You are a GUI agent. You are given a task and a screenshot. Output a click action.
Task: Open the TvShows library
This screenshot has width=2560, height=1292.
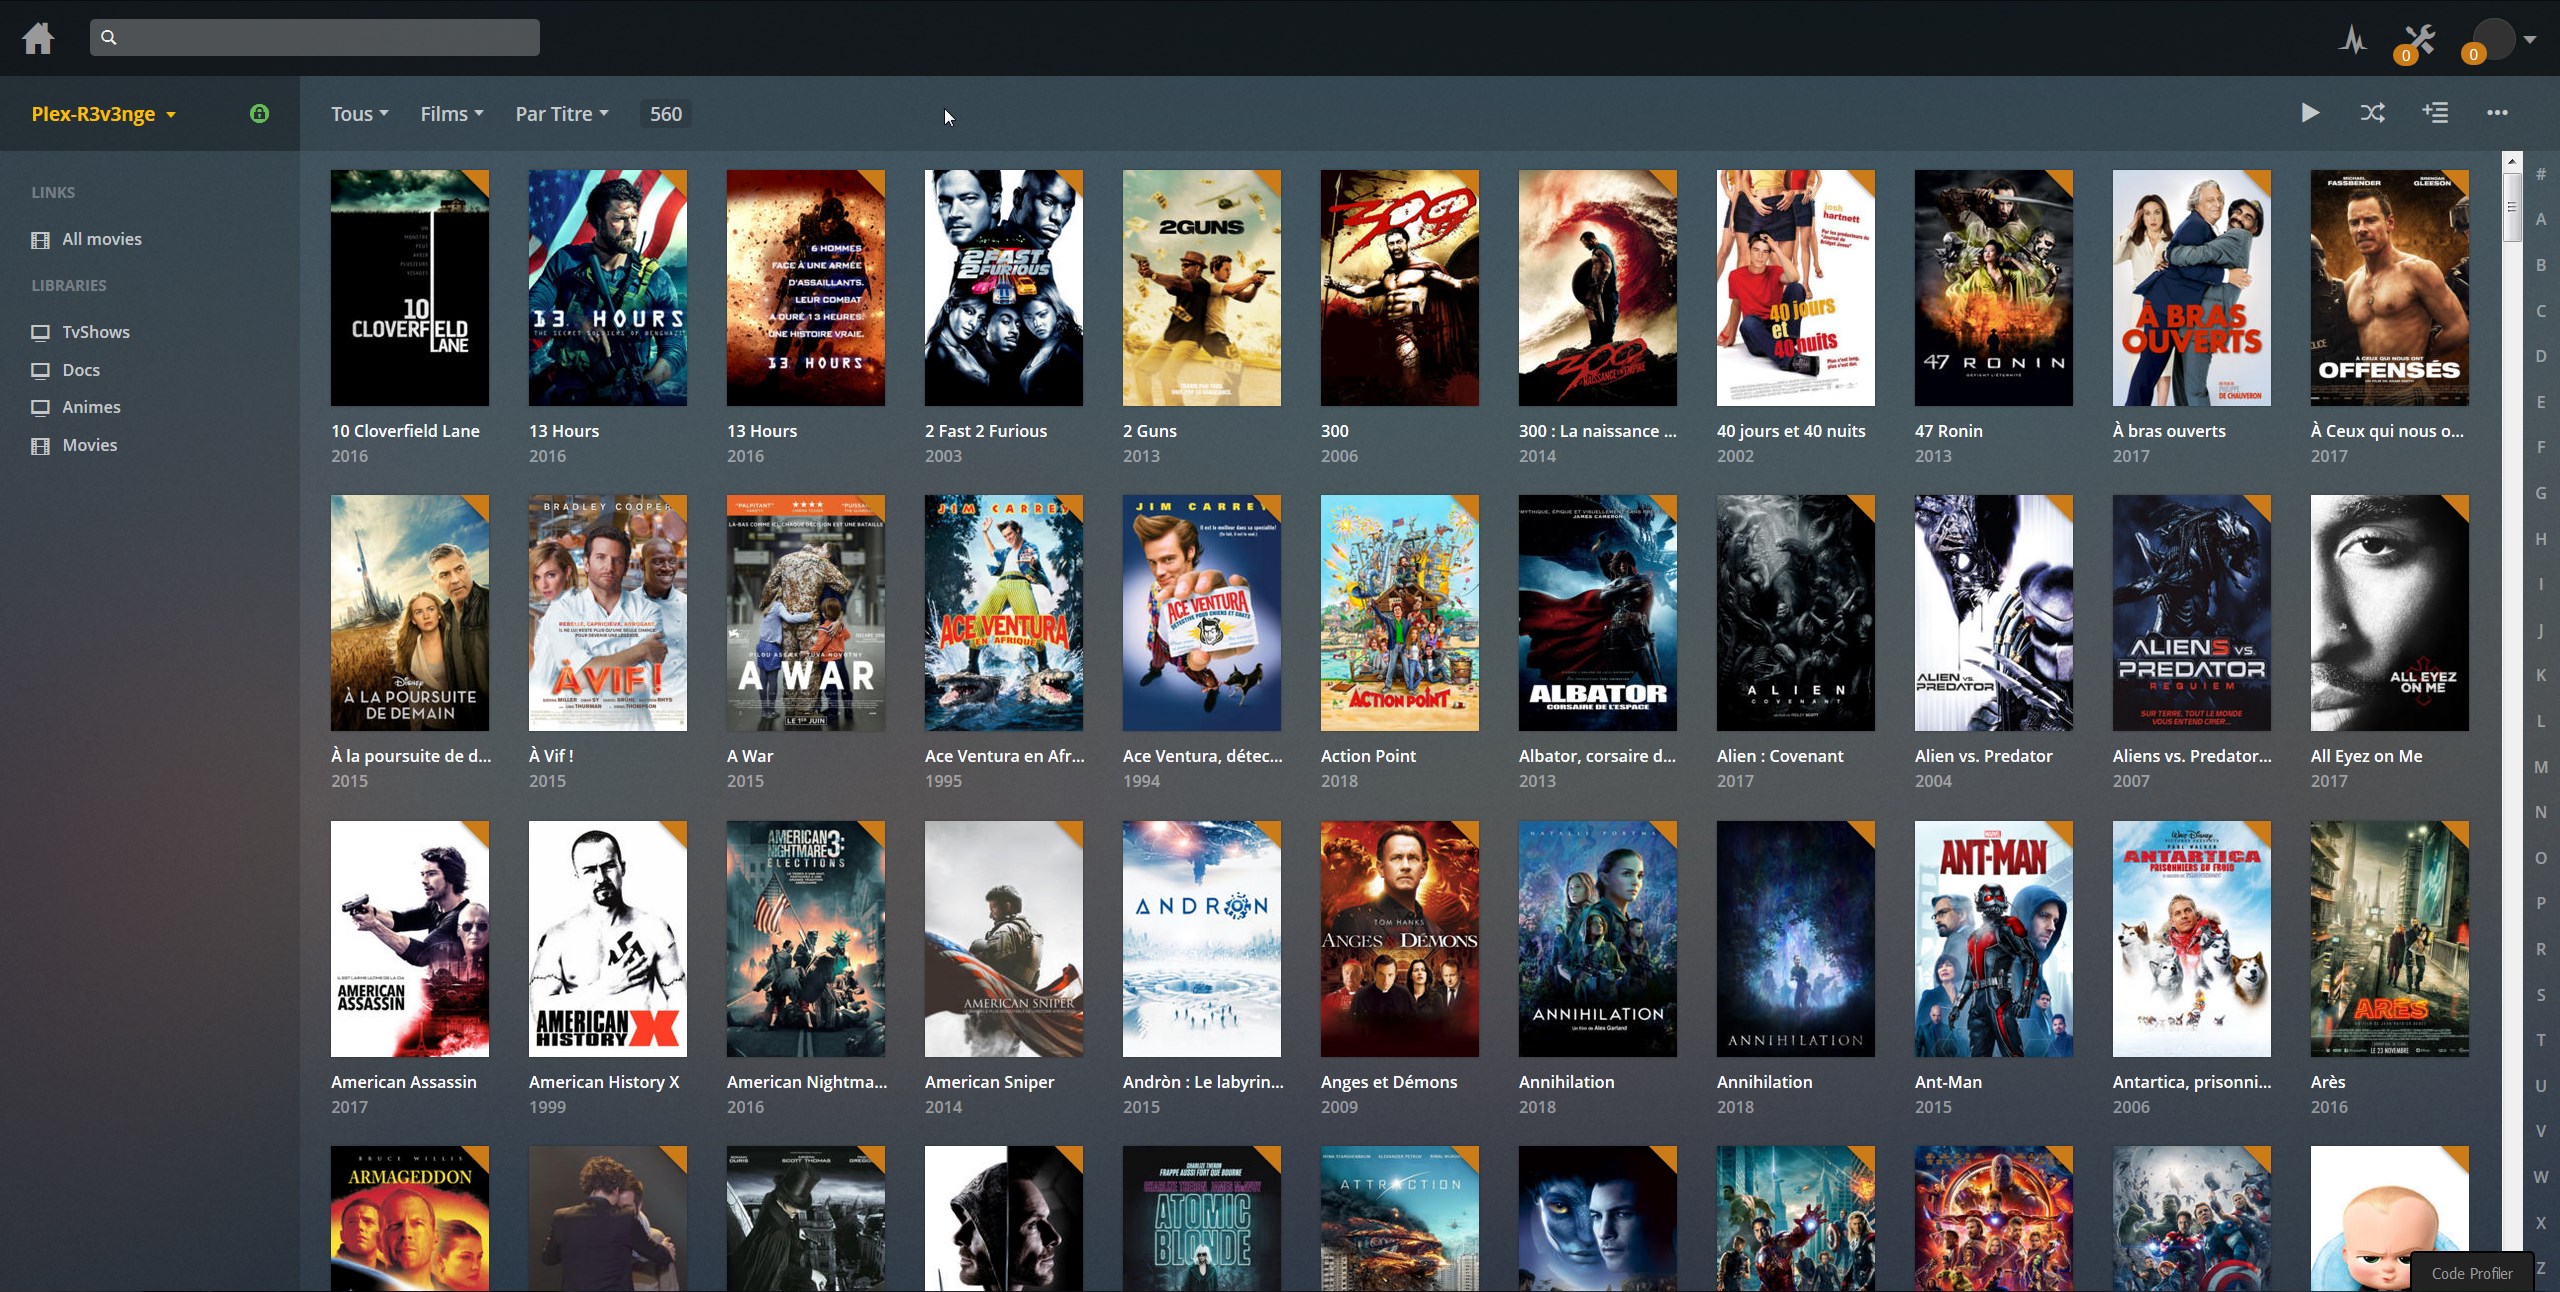[95, 332]
